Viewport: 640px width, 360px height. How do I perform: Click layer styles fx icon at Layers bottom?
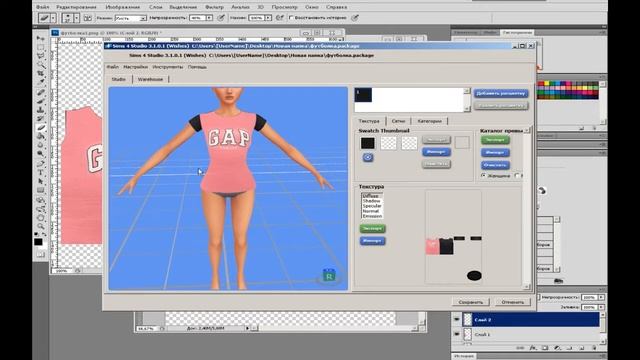click(533, 348)
